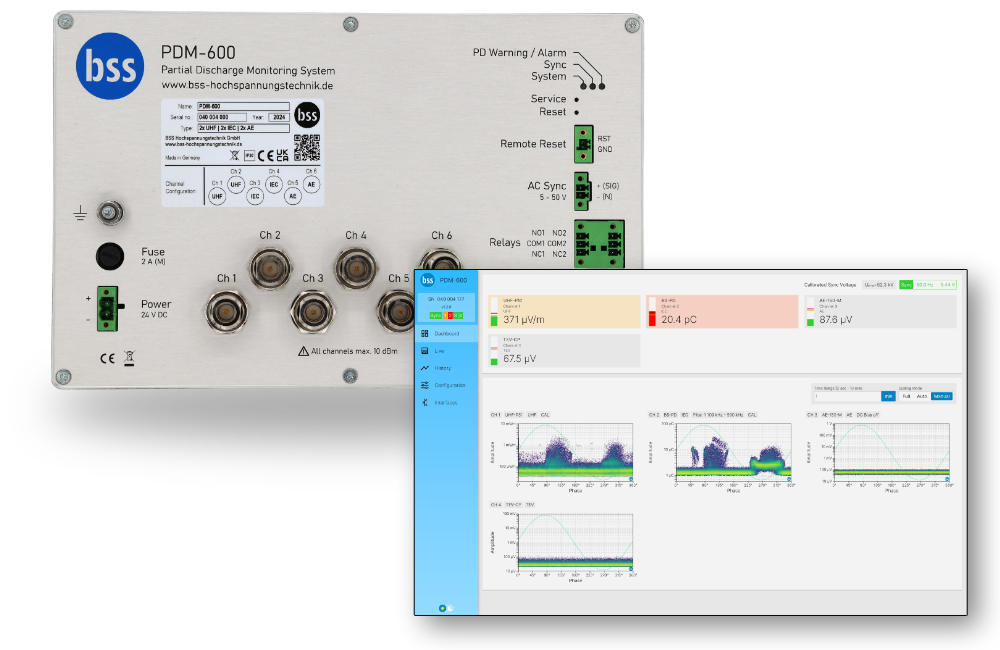Click the 'SN: 040 004 177' serial number text
Image resolution: width=1000 pixels, height=650 pixels.
(446, 299)
